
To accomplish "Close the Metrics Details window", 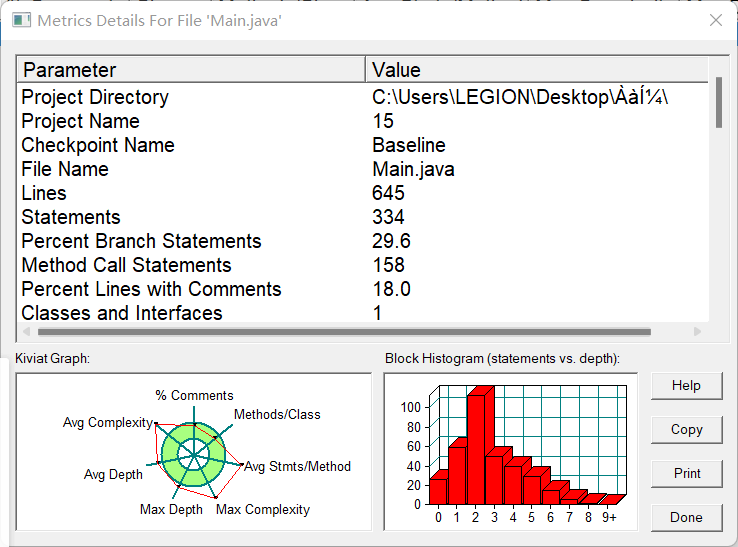I will [x=716, y=20].
